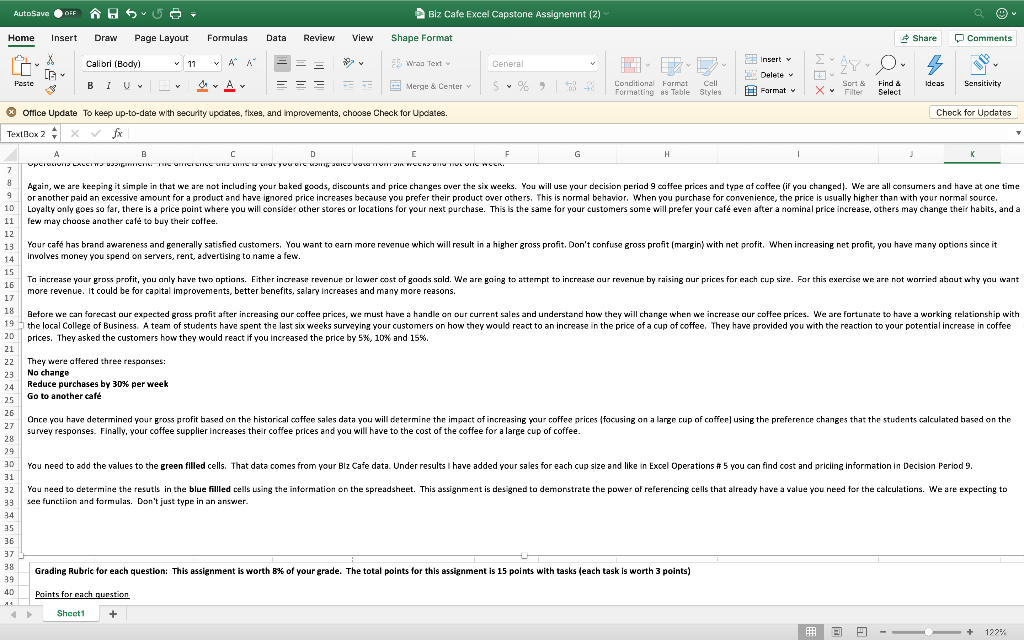Image resolution: width=1024 pixels, height=640 pixels.
Task: Switch to Page Layout view in status bar
Action: [x=837, y=632]
